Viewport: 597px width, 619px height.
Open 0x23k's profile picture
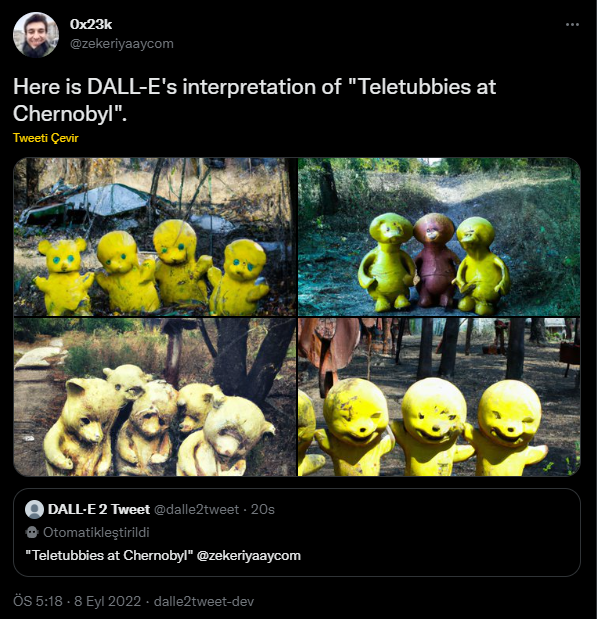tap(36, 35)
